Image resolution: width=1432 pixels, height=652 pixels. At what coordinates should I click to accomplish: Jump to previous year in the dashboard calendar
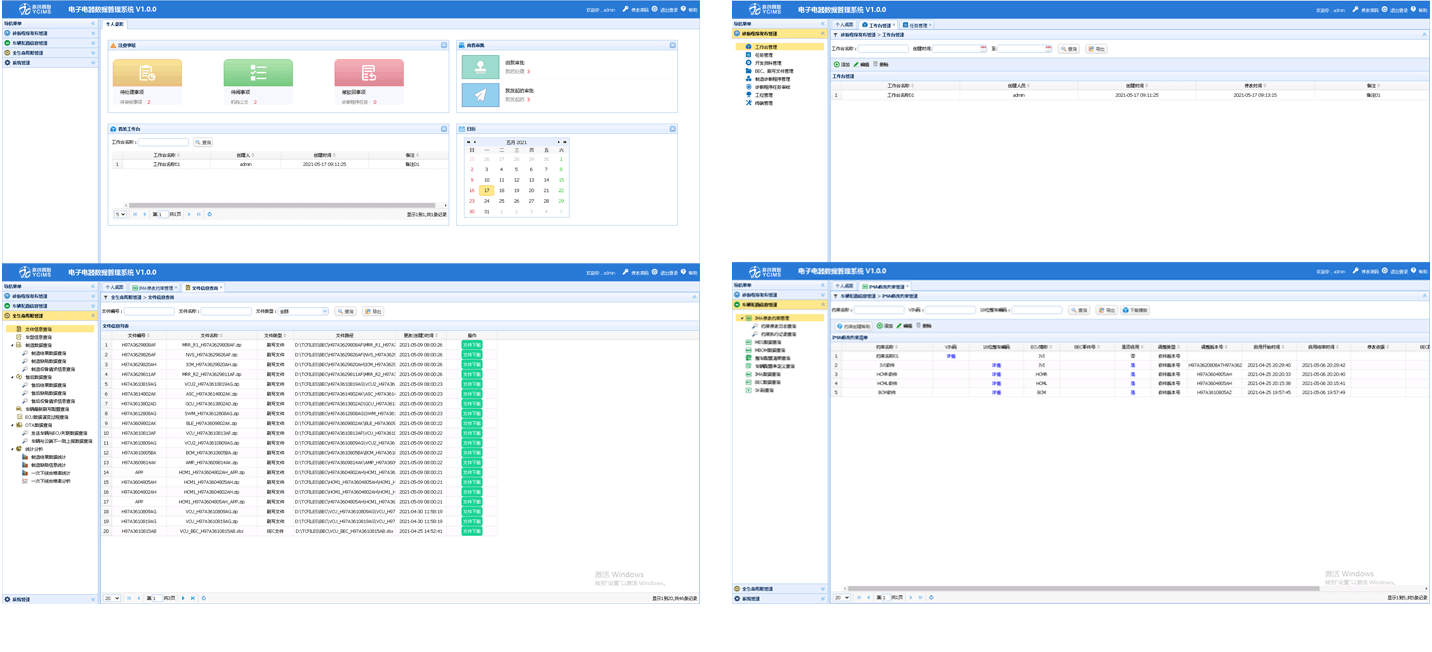[x=470, y=142]
